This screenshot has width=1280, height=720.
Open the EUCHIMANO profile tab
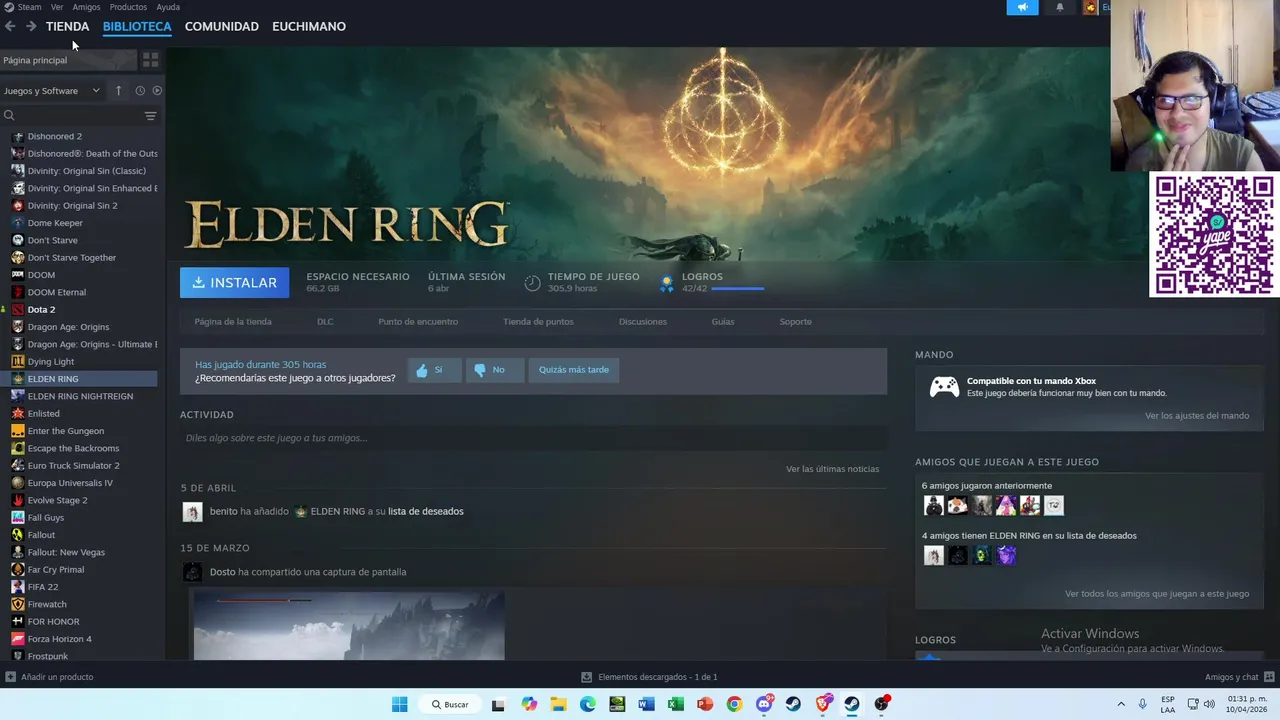click(309, 26)
